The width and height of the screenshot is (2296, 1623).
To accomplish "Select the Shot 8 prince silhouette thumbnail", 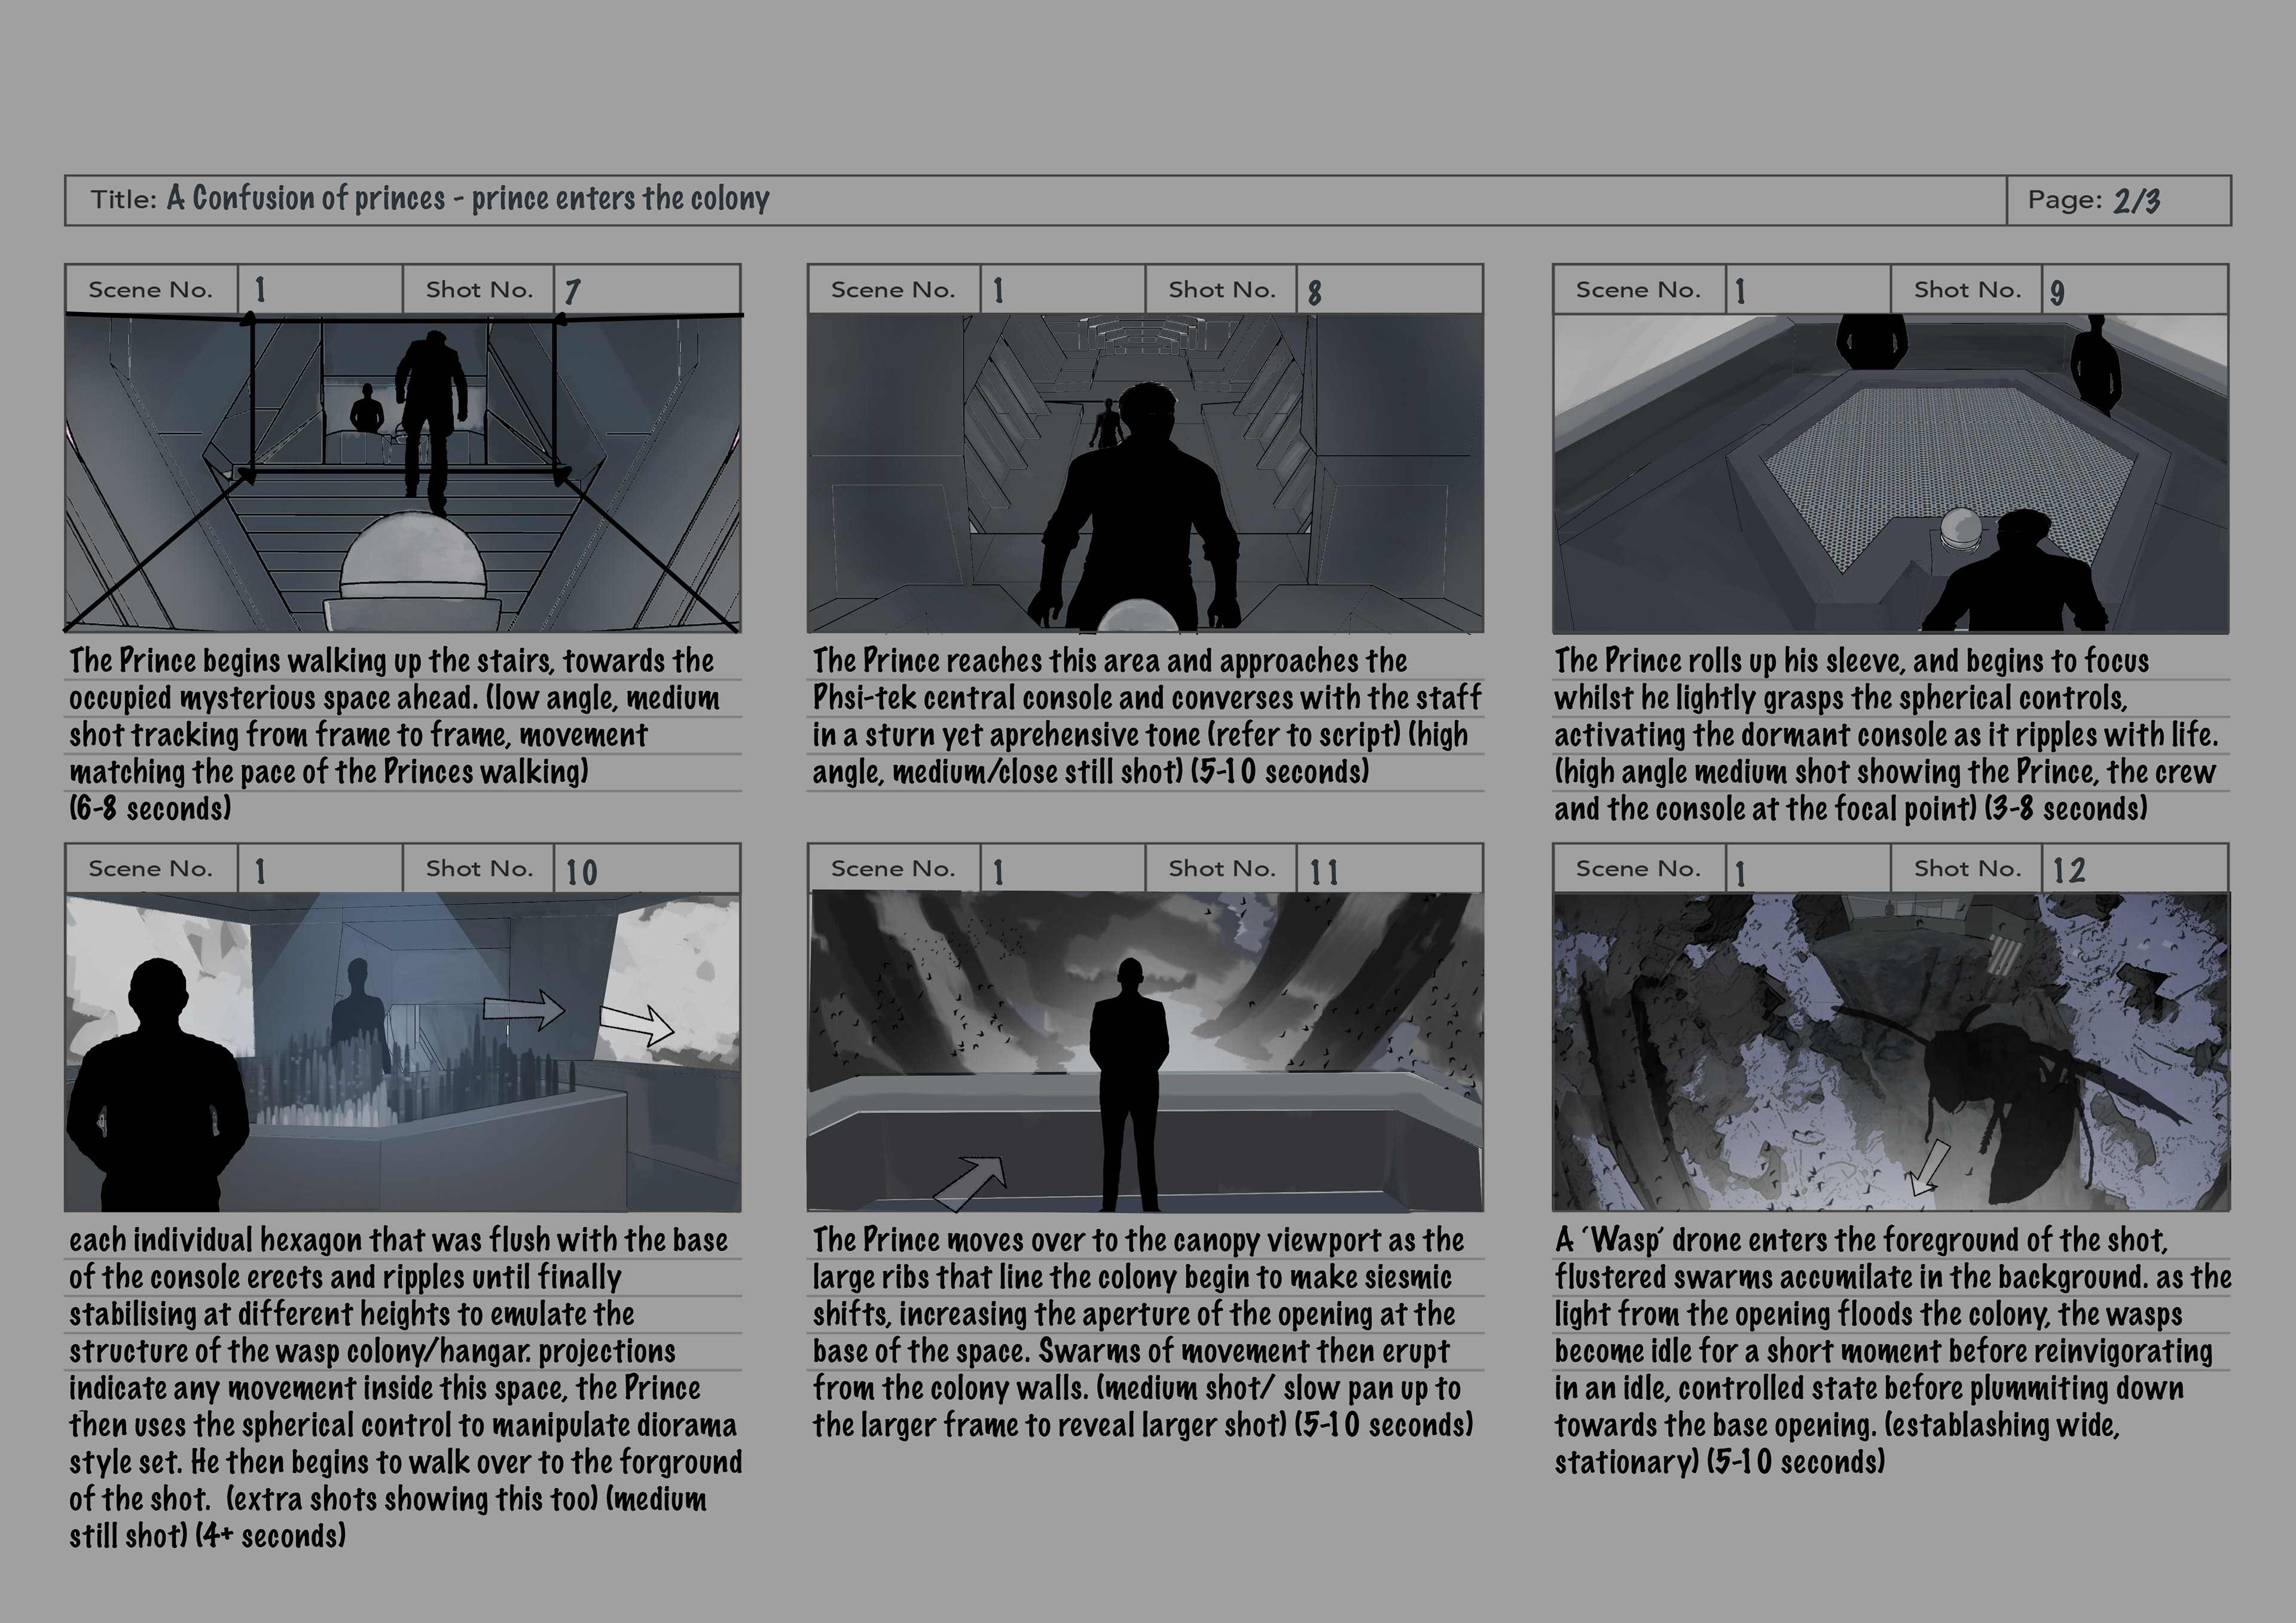I will 1145,473.
